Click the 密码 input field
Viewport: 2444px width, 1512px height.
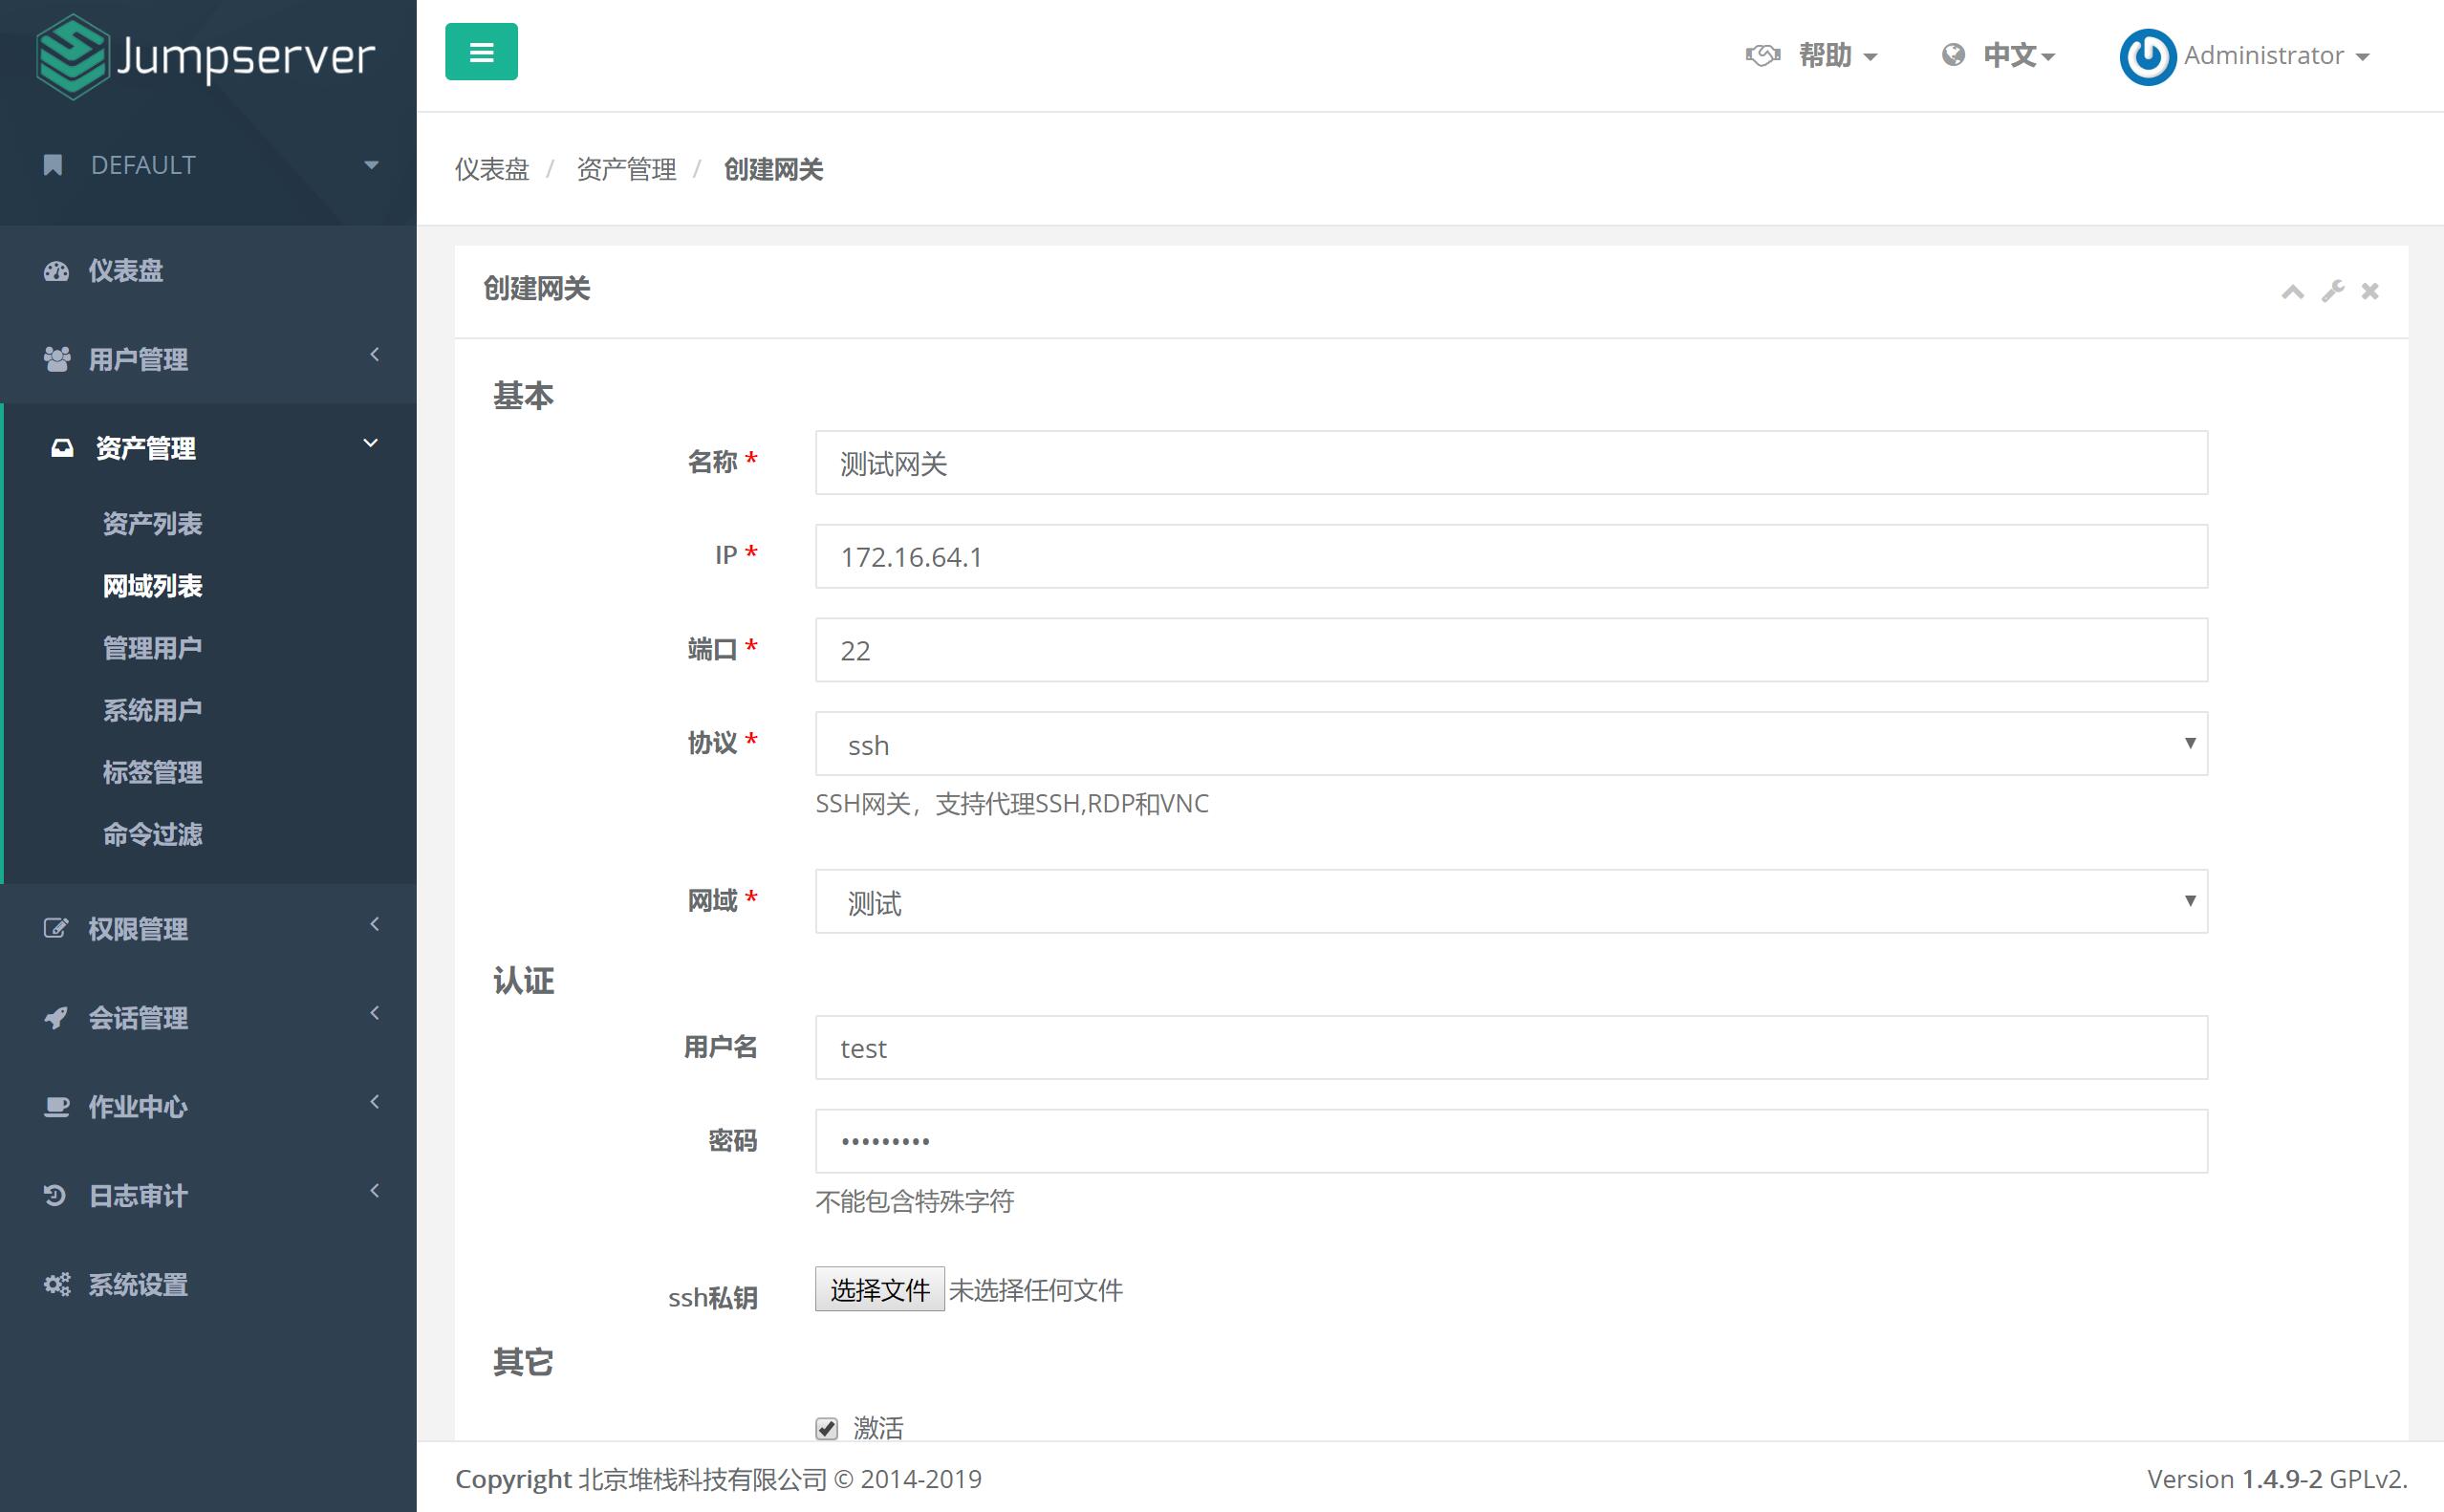pos(1511,1141)
